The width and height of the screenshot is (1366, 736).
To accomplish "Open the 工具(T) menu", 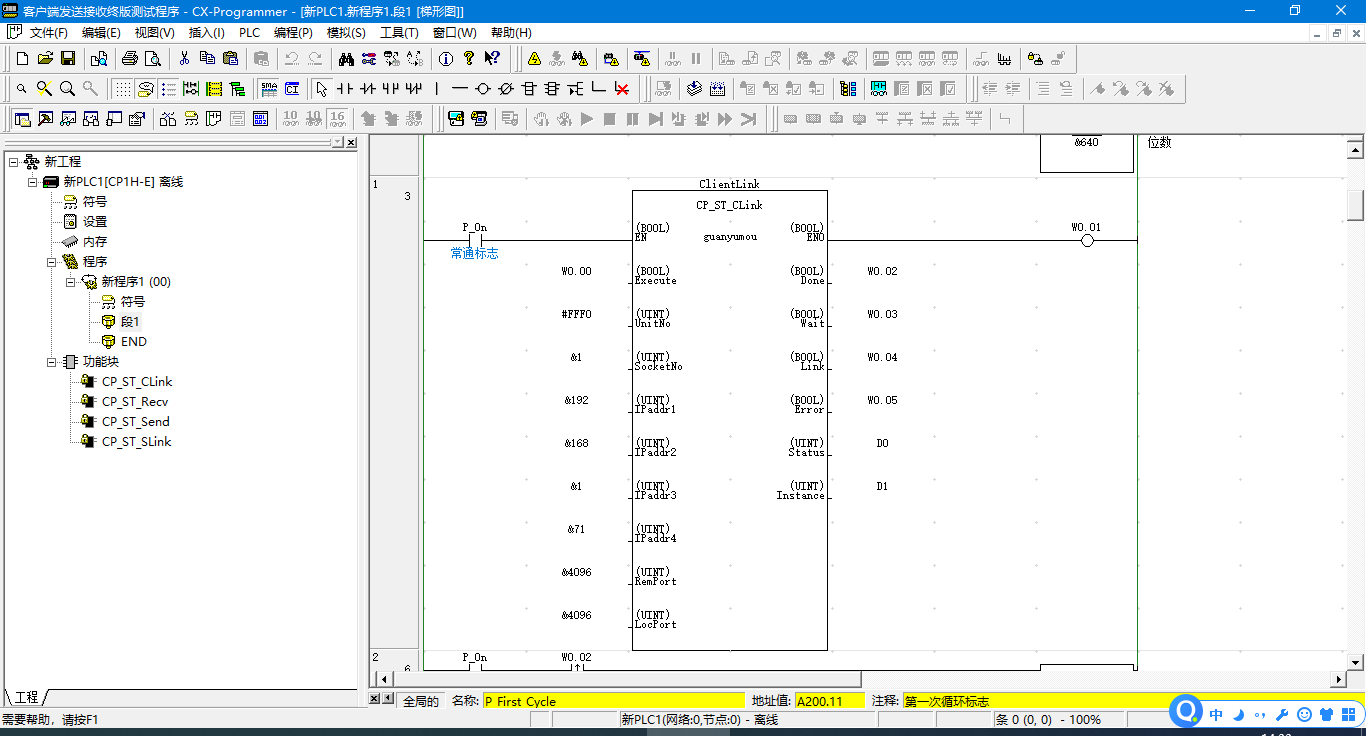I will [399, 33].
